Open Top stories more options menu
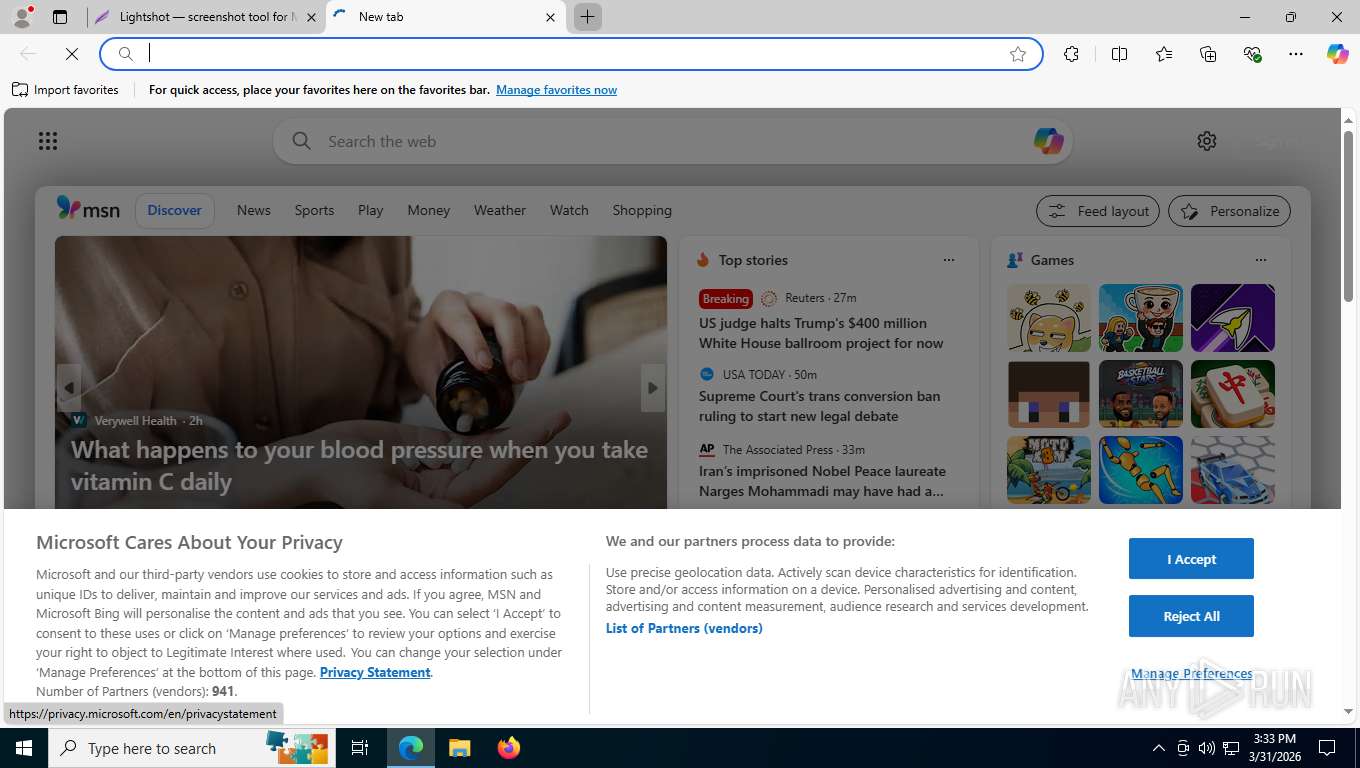 pos(949,260)
